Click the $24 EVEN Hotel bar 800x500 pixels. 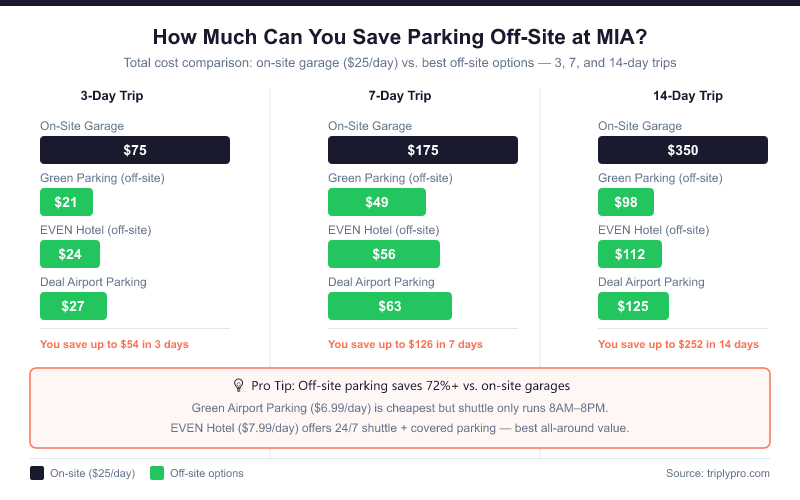point(70,254)
